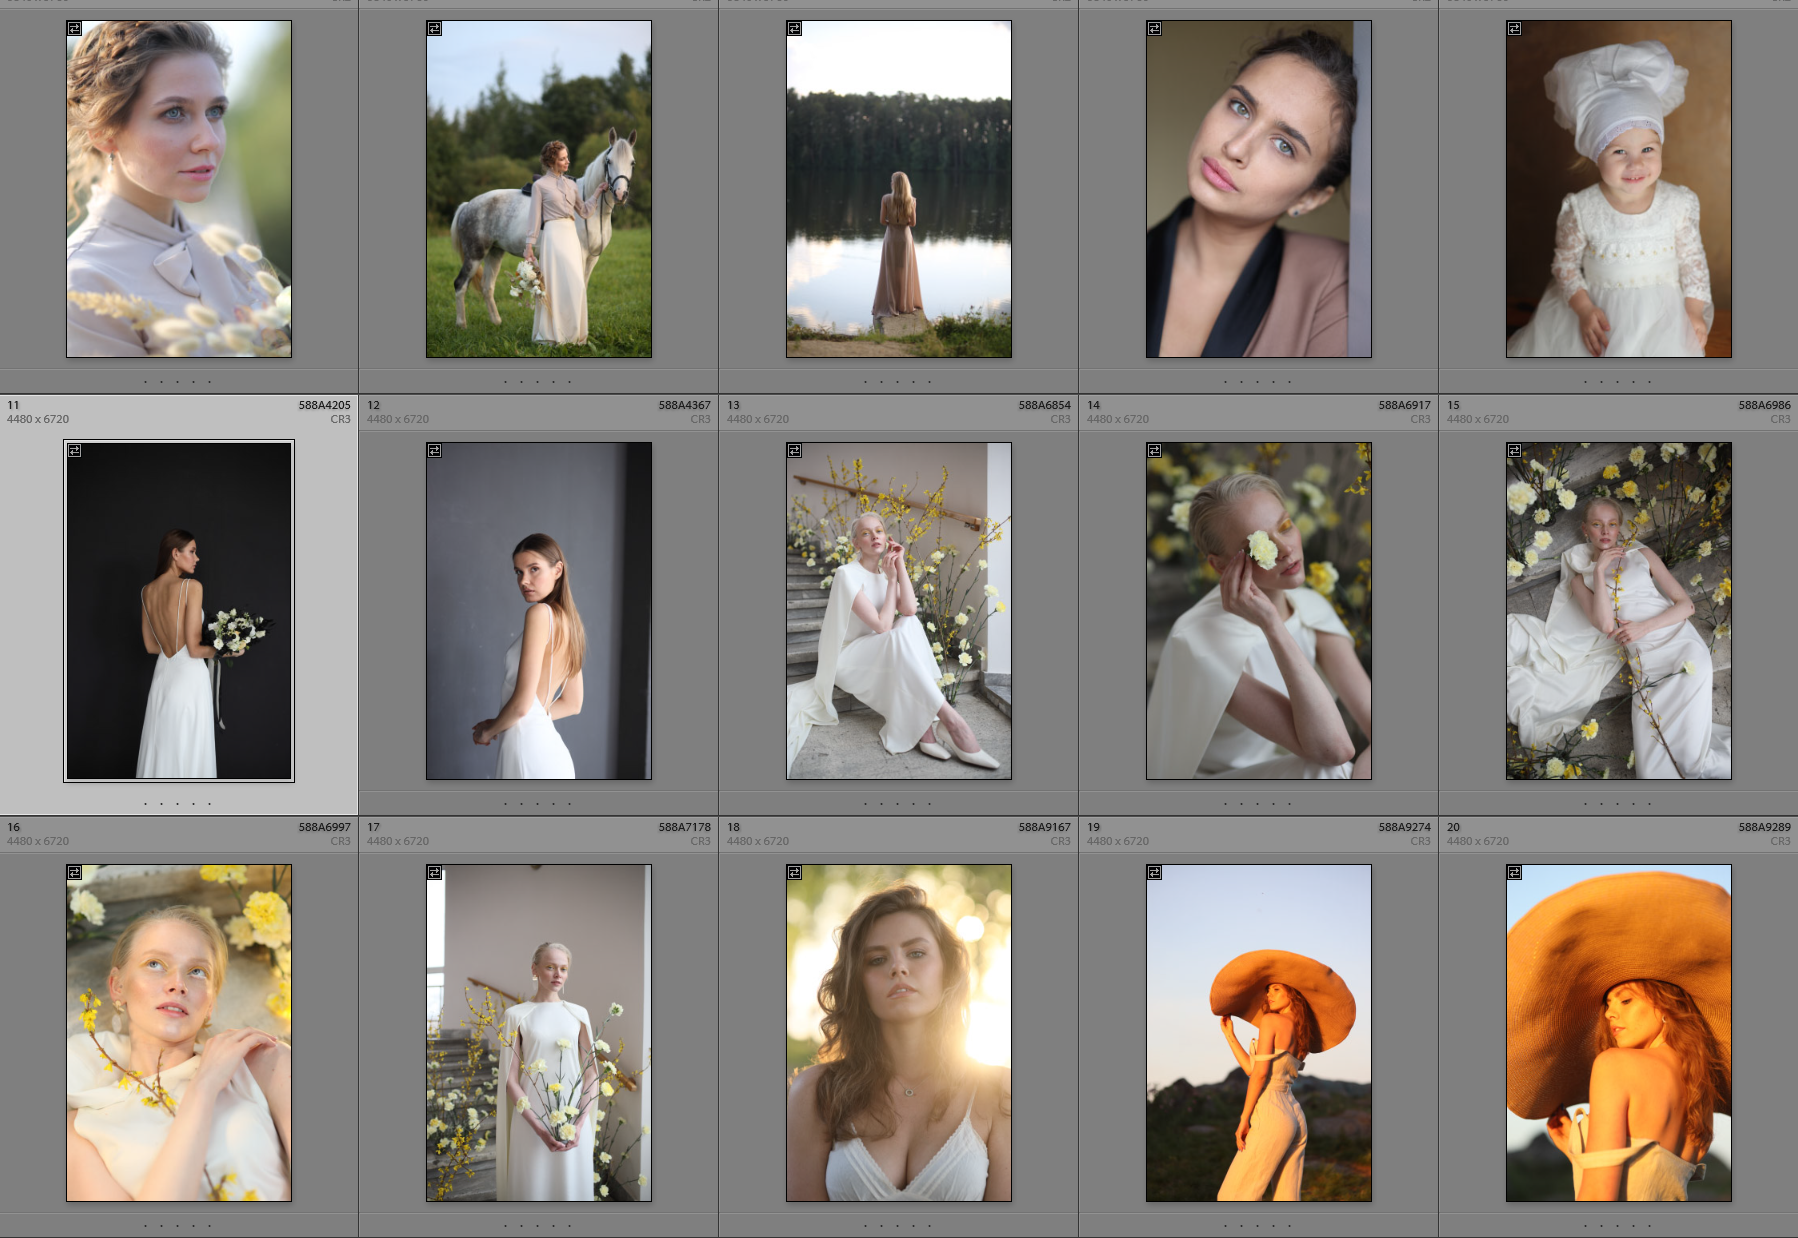
Task: Select thumbnail 12 with gray wall background
Action: (539, 611)
